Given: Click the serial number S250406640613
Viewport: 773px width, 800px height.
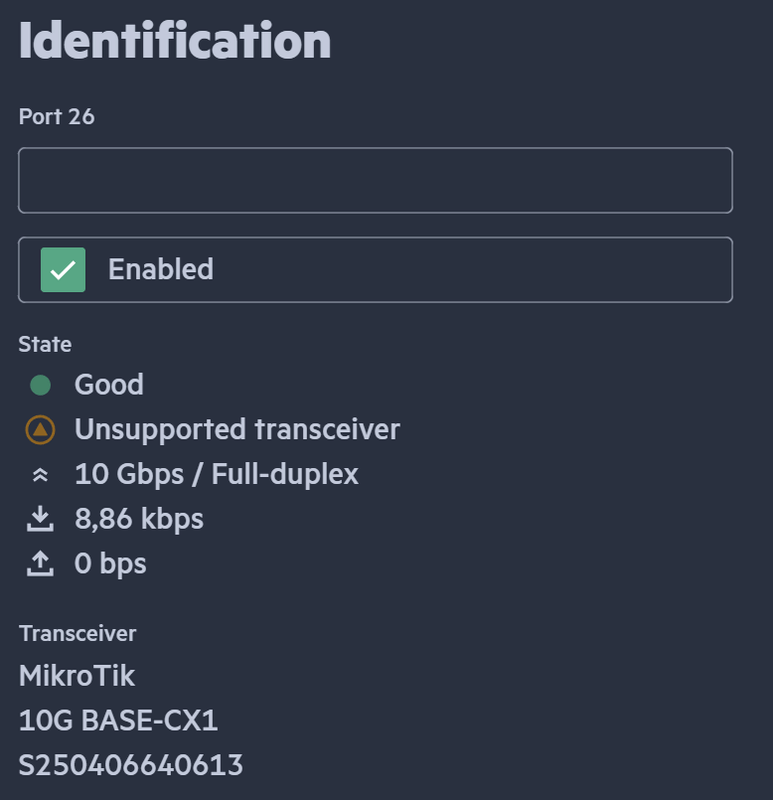Looking at the screenshot, I should click(x=131, y=765).
